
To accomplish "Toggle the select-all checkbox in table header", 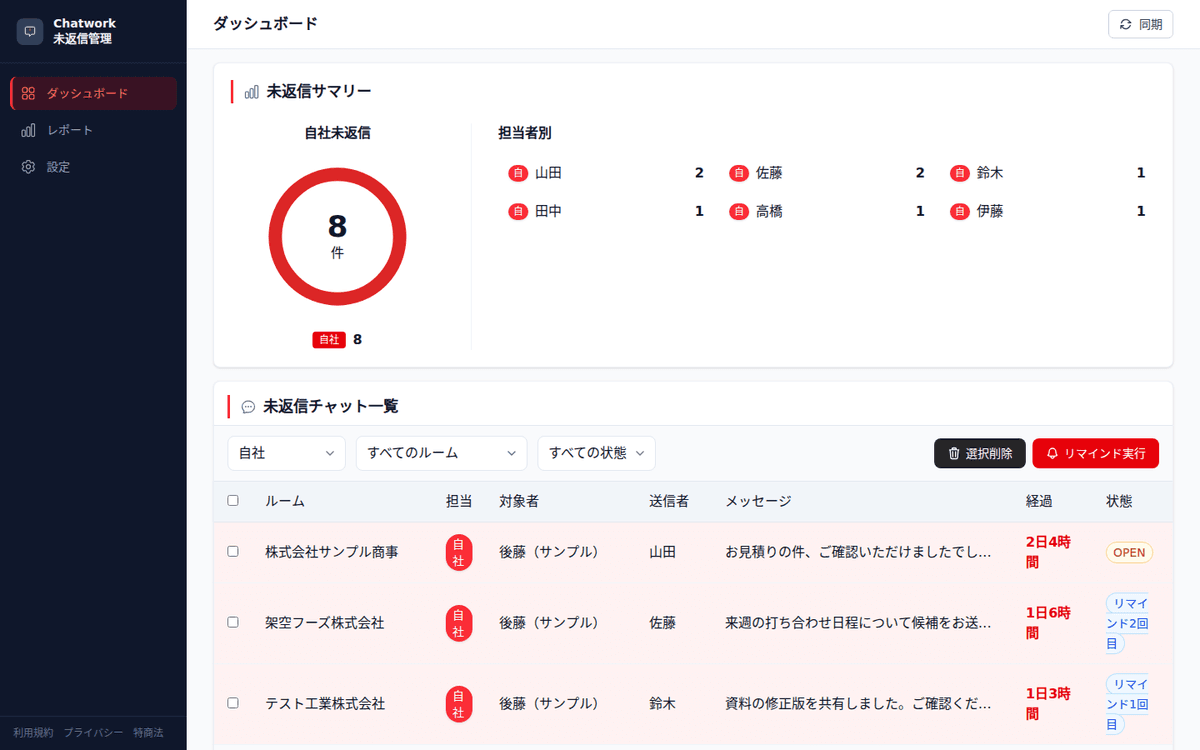I will coord(233,501).
